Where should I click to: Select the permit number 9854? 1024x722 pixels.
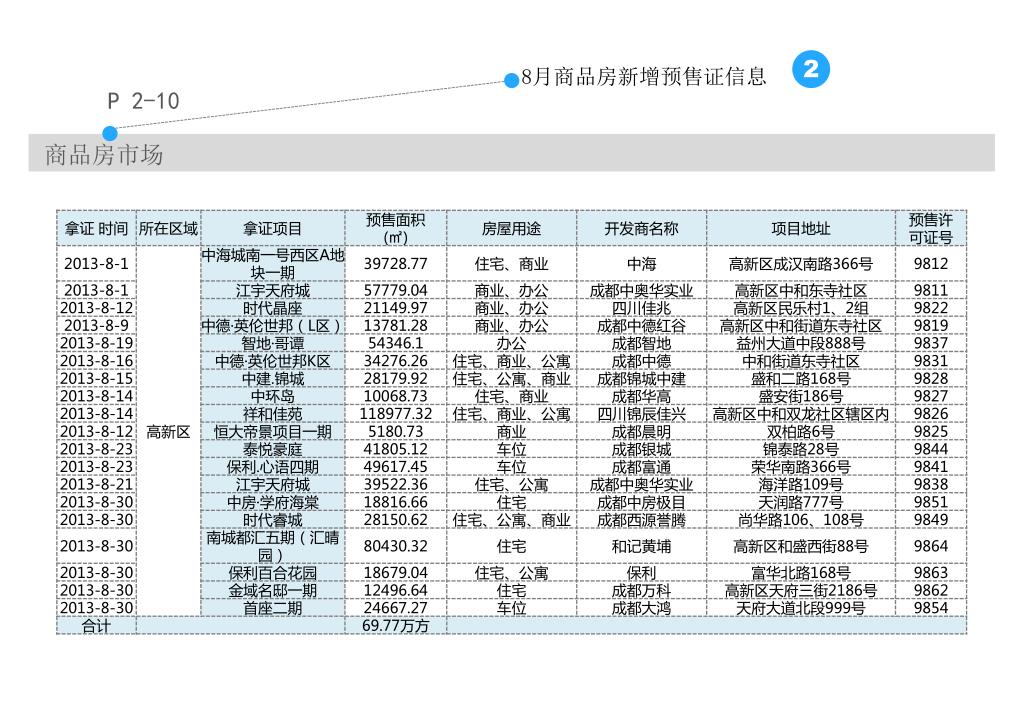pyautogui.click(x=931, y=608)
